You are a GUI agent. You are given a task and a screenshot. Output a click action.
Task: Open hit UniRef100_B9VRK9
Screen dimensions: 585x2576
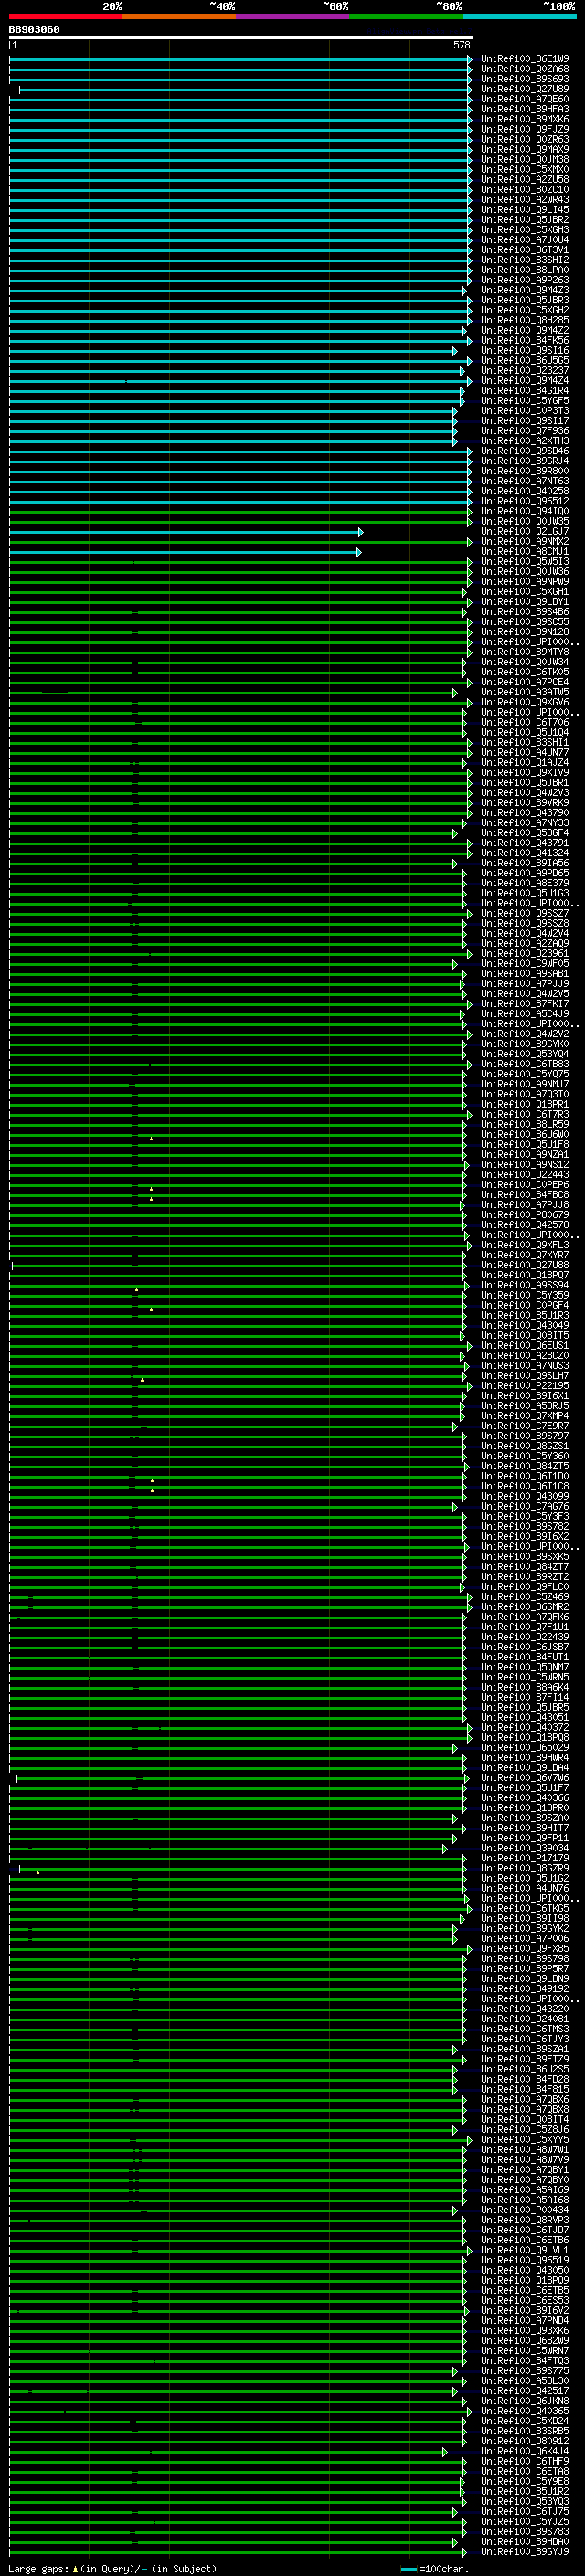pos(525,803)
